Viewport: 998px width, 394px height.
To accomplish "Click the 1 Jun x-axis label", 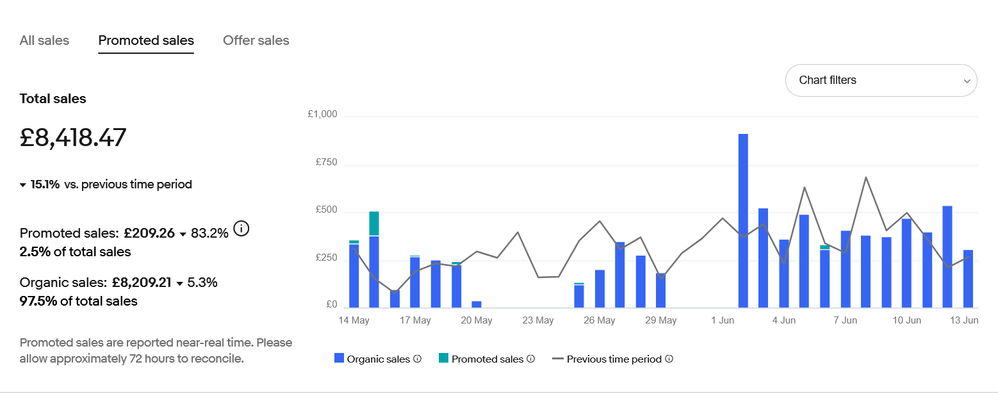I will (x=722, y=320).
